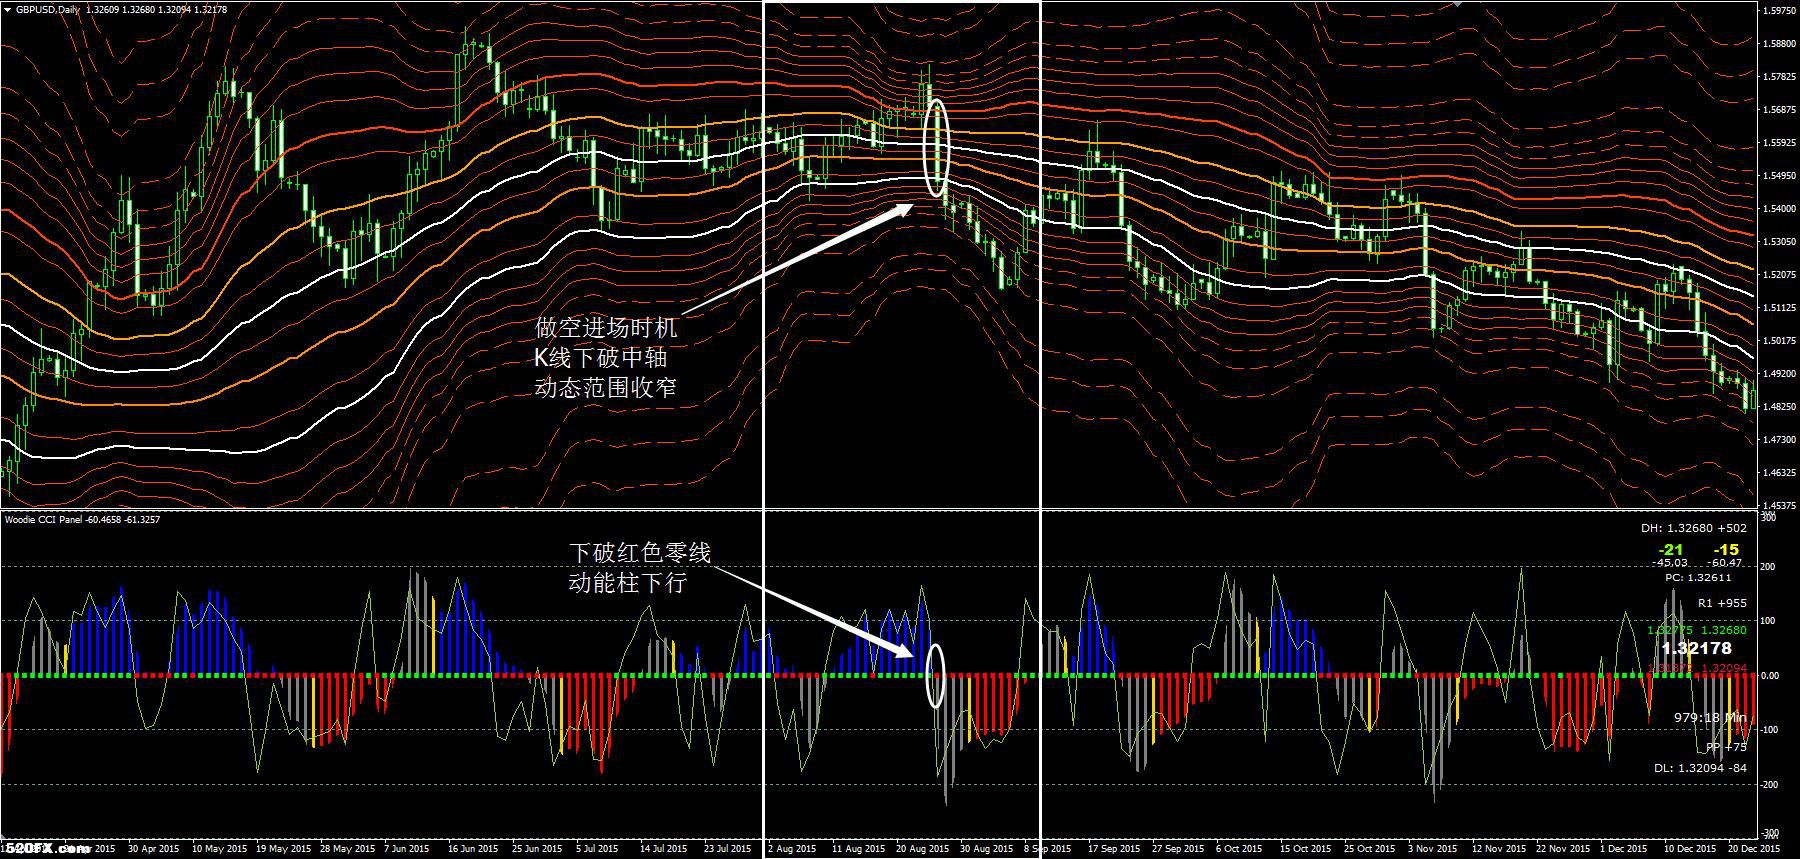The width and height of the screenshot is (1800, 859).
Task: Click price axis label 1.46325
Action: click(1779, 473)
